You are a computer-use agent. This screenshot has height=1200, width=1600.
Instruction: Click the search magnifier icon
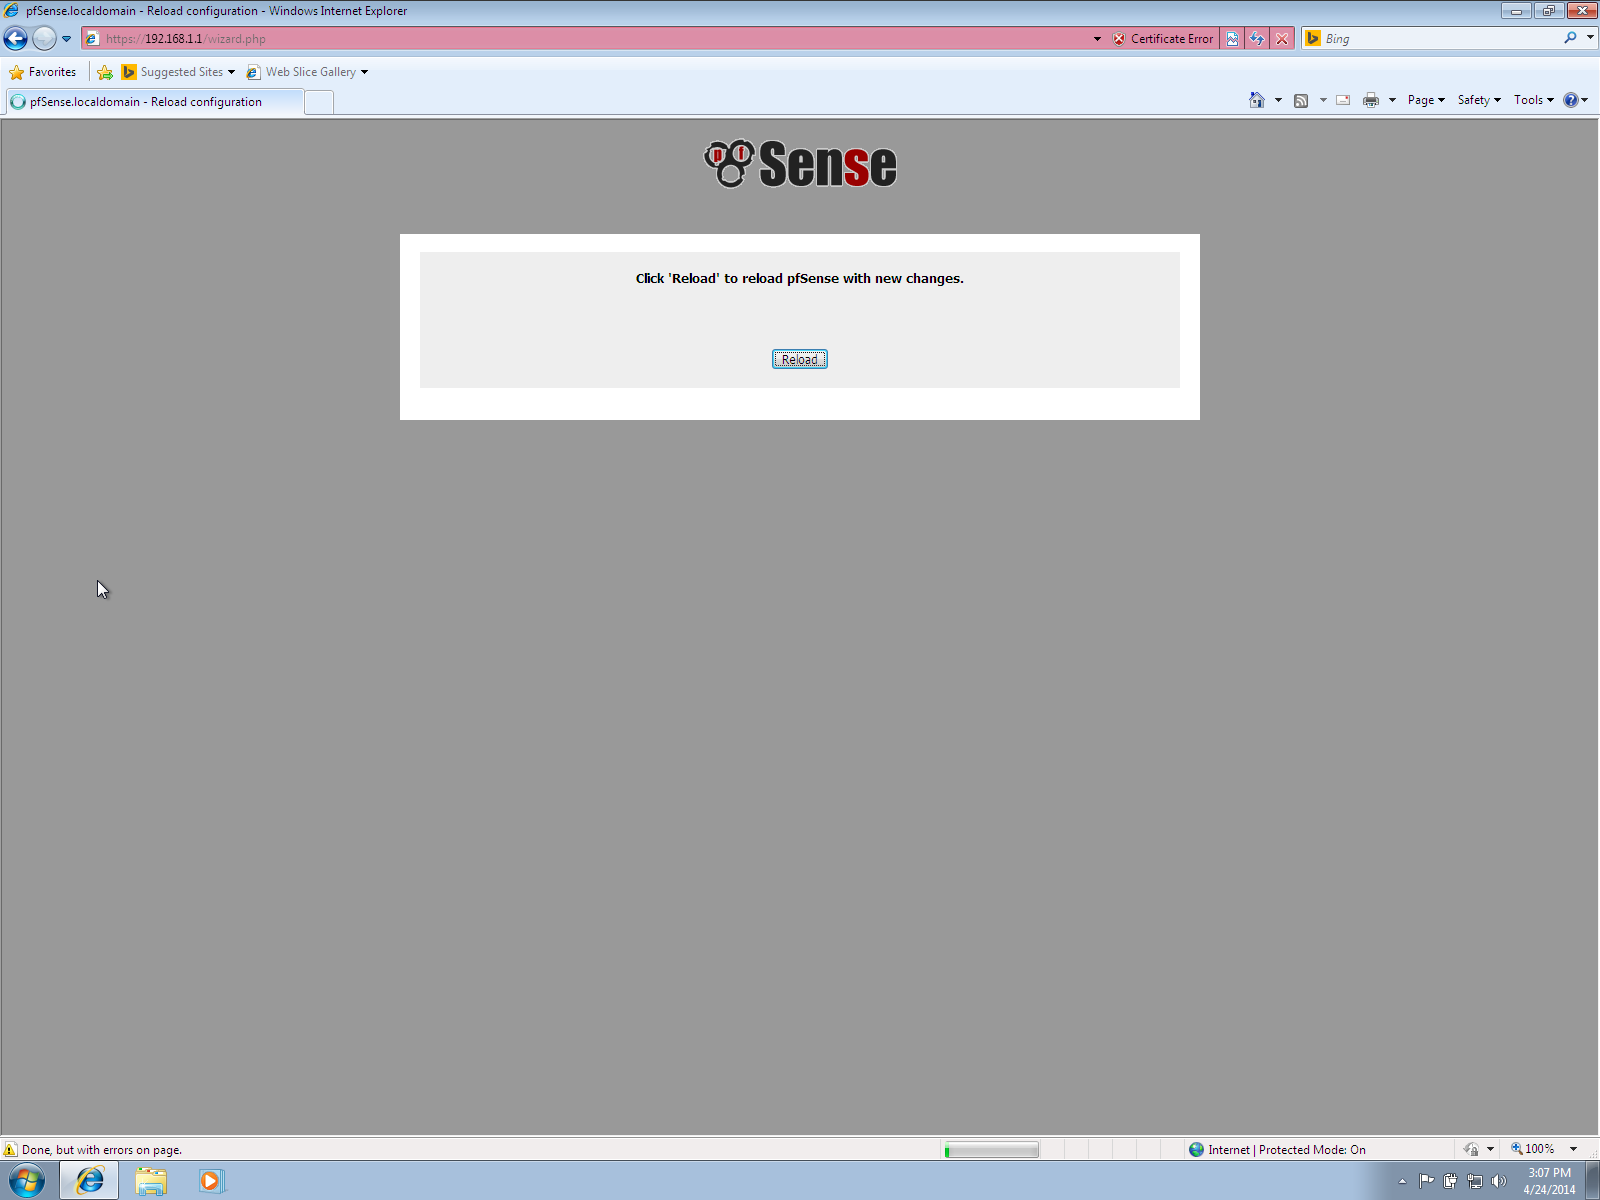click(x=1570, y=38)
